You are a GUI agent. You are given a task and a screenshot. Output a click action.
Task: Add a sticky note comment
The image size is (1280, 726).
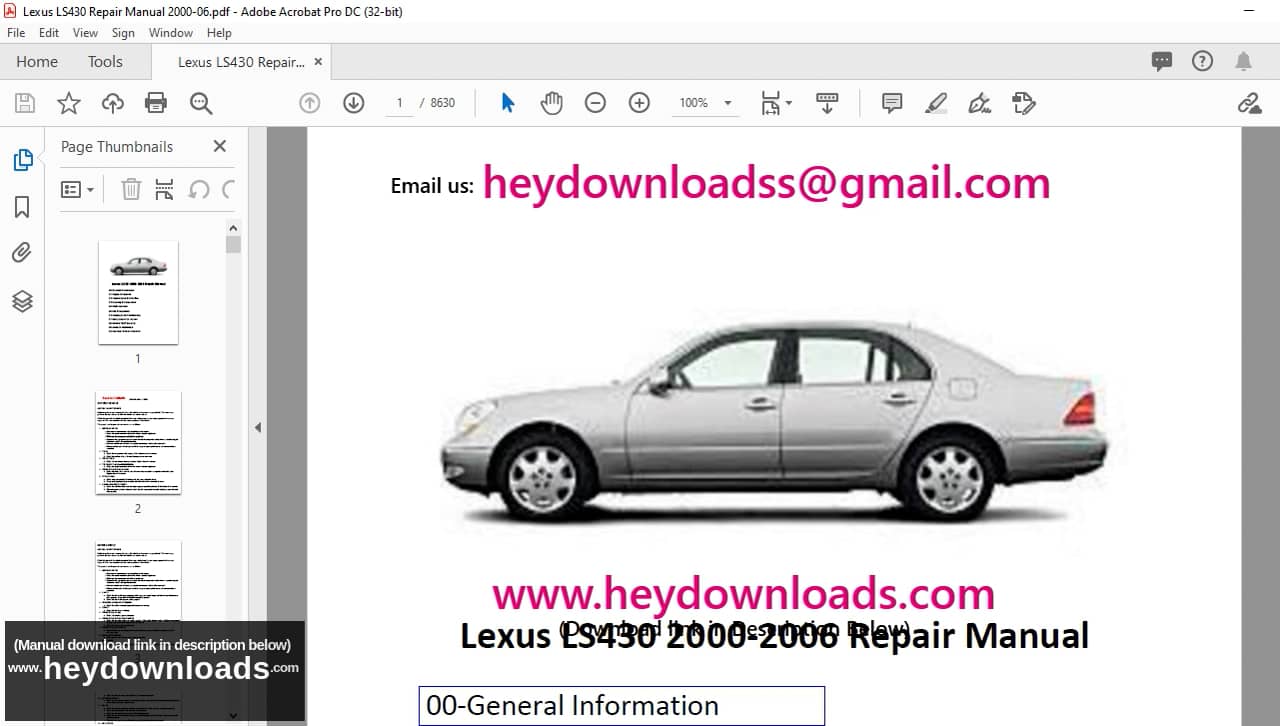pyautogui.click(x=892, y=103)
